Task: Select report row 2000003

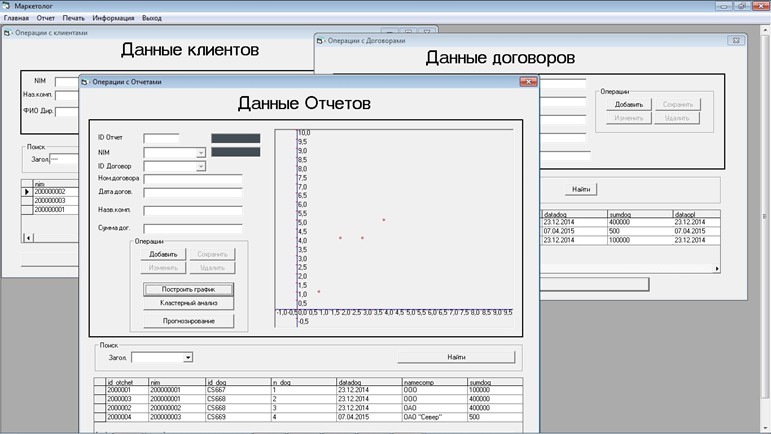Action: 308,399
